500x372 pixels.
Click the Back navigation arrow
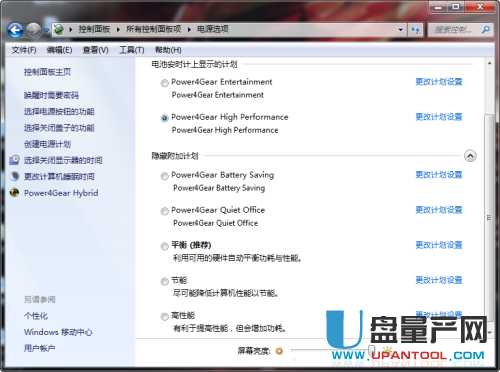[15, 30]
